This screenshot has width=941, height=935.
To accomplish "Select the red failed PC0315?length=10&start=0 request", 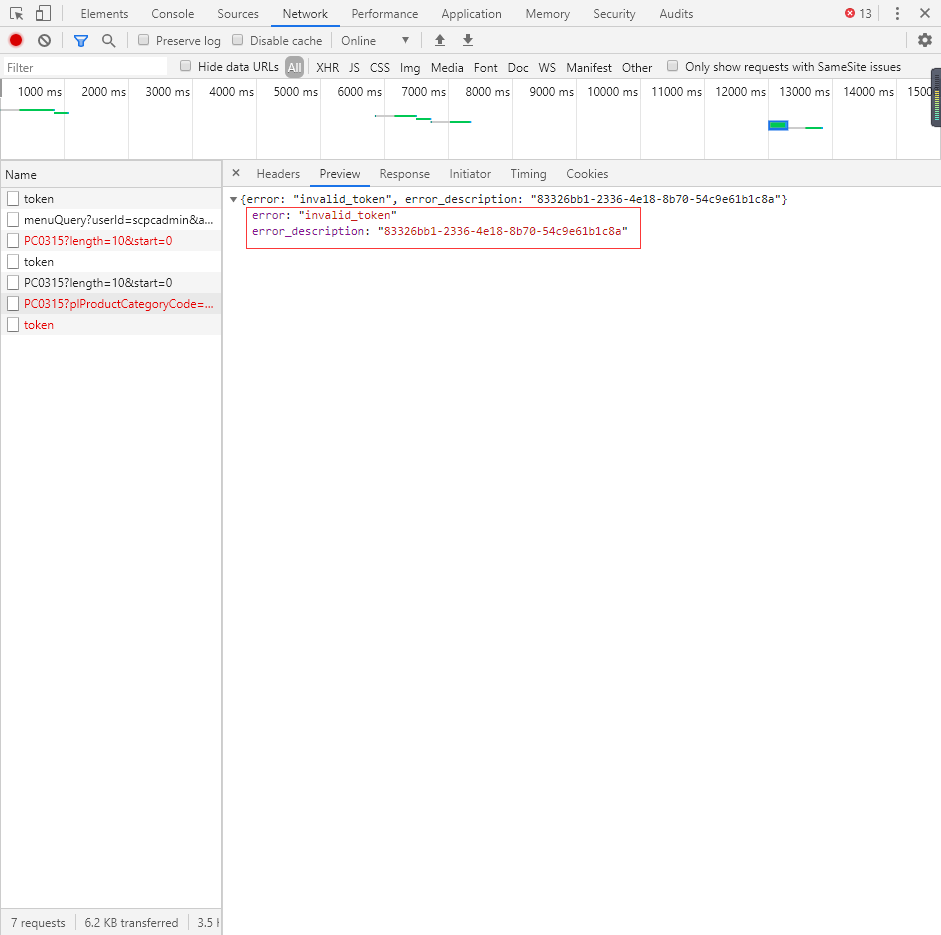I will [111, 241].
